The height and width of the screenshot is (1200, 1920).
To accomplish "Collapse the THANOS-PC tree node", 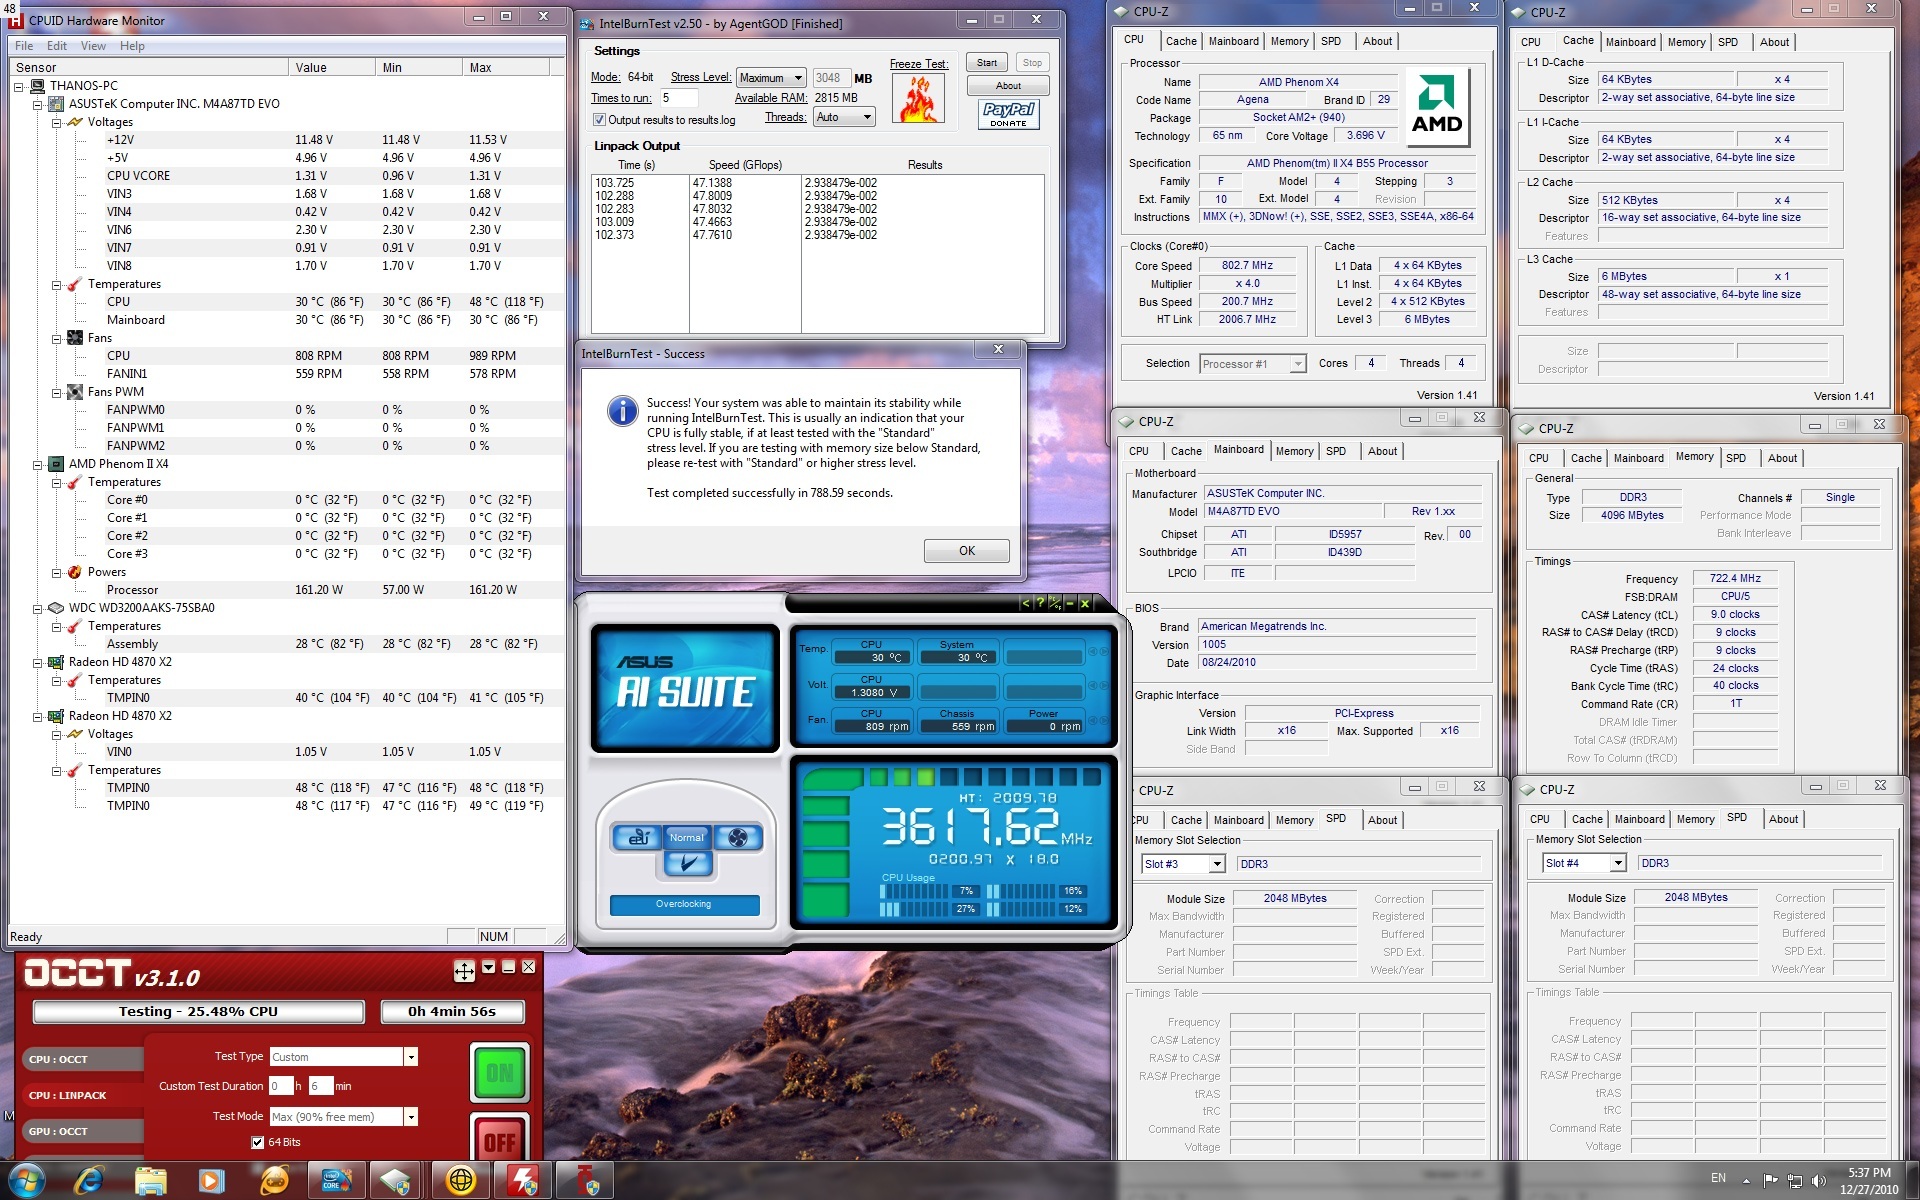I will click(19, 86).
